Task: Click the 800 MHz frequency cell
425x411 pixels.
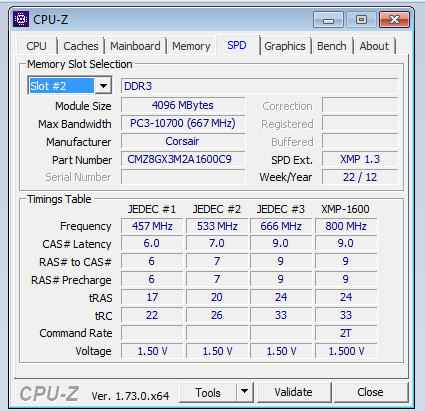Action: click(346, 226)
